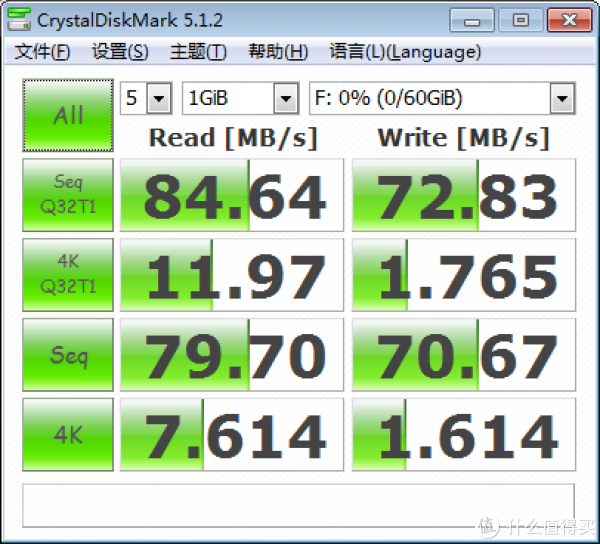Open the 文件(F) menu
This screenshot has width=600, height=544.
coord(42,52)
